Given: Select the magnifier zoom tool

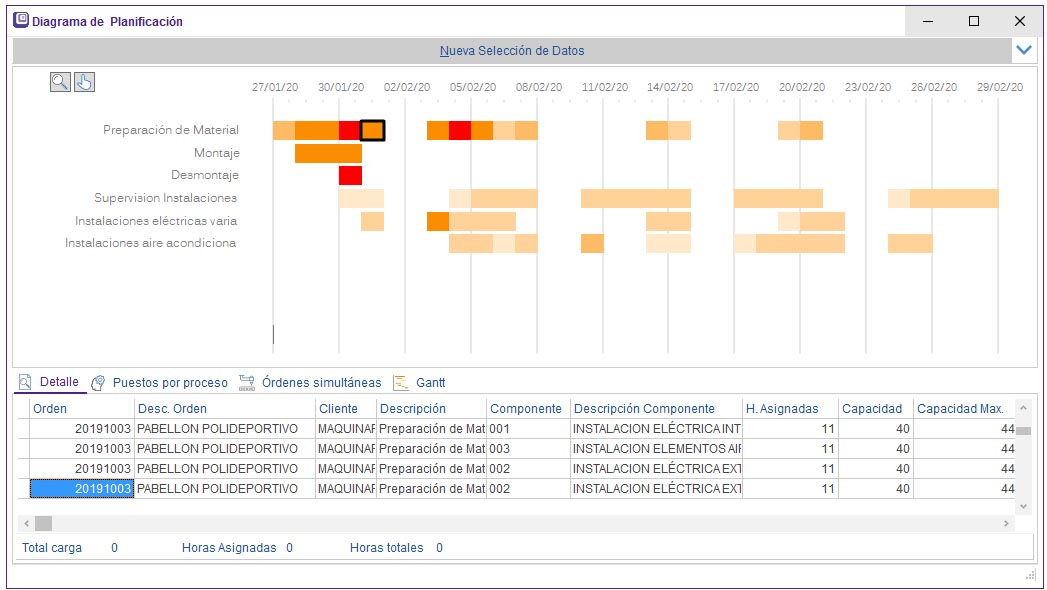Looking at the screenshot, I should coord(60,82).
